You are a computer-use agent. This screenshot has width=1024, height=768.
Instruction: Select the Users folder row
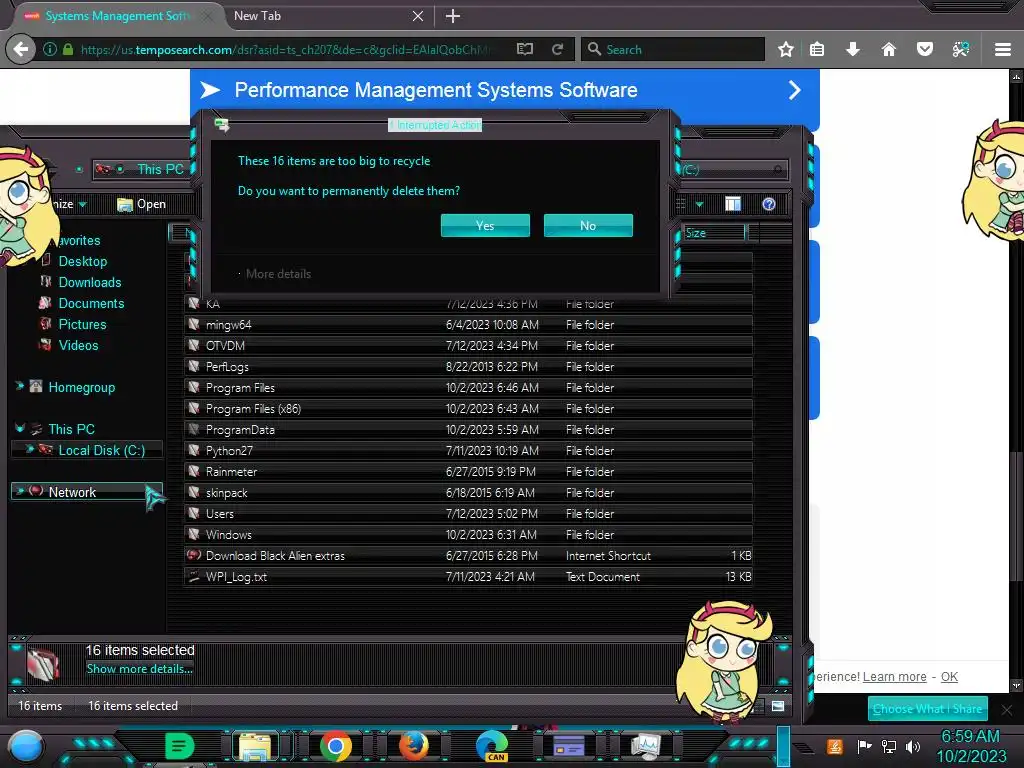468,513
